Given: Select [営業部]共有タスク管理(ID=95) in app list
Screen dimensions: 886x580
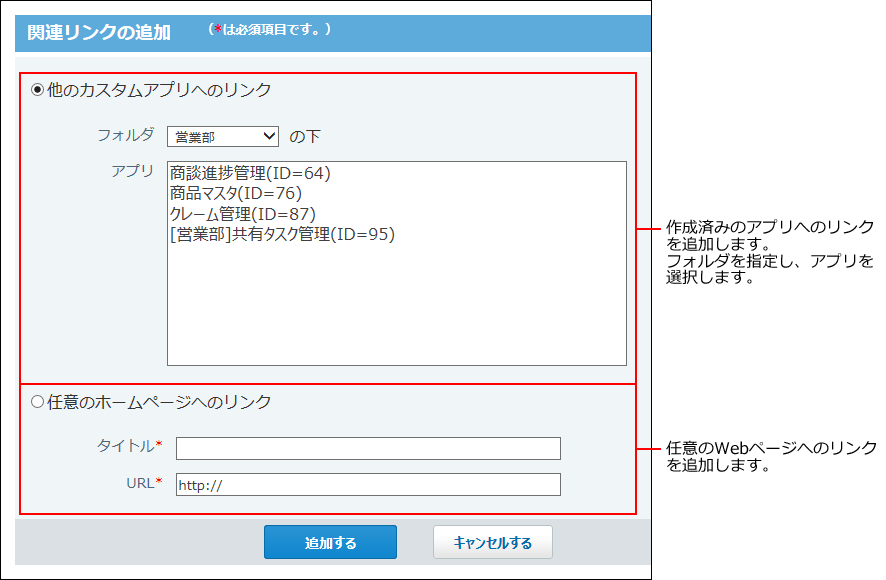Looking at the screenshot, I should 283,234.
